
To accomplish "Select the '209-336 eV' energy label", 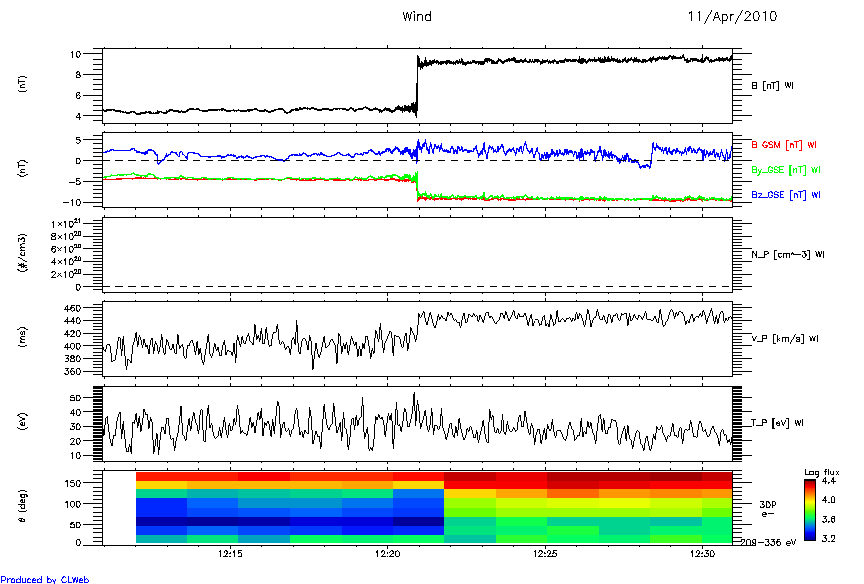I will click(768, 543).
